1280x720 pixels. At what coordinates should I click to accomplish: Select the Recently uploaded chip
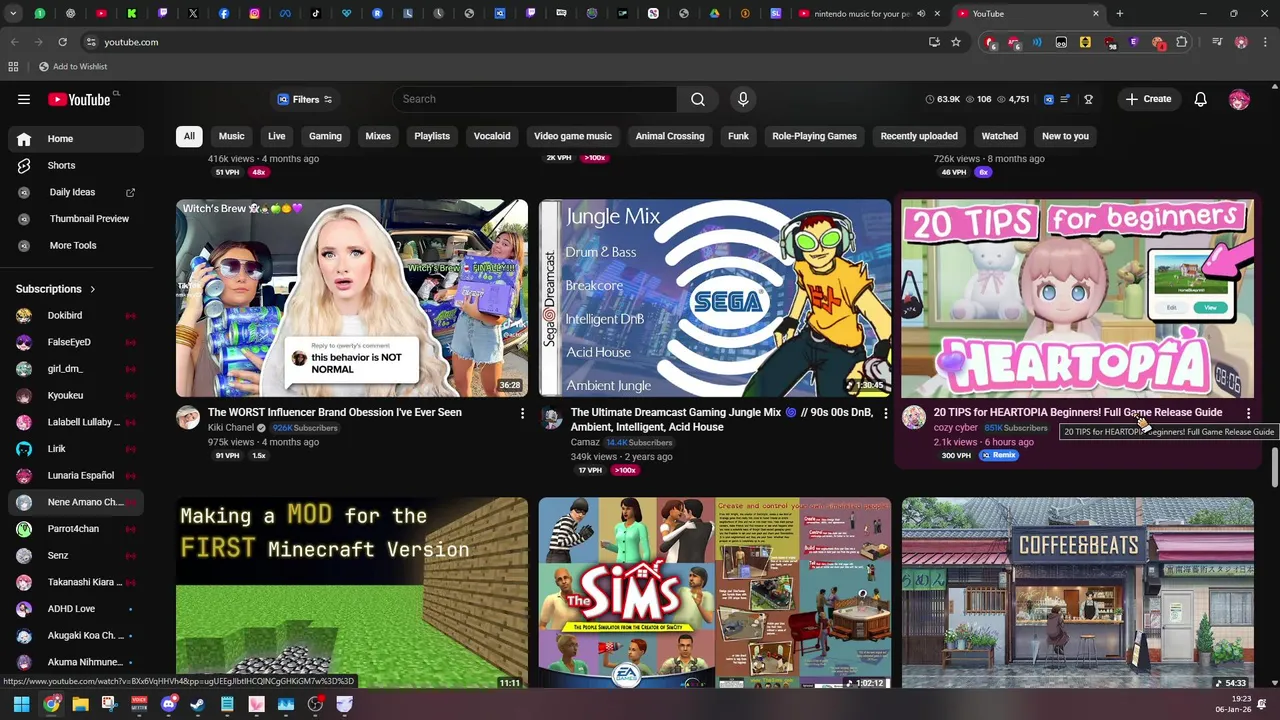[919, 136]
